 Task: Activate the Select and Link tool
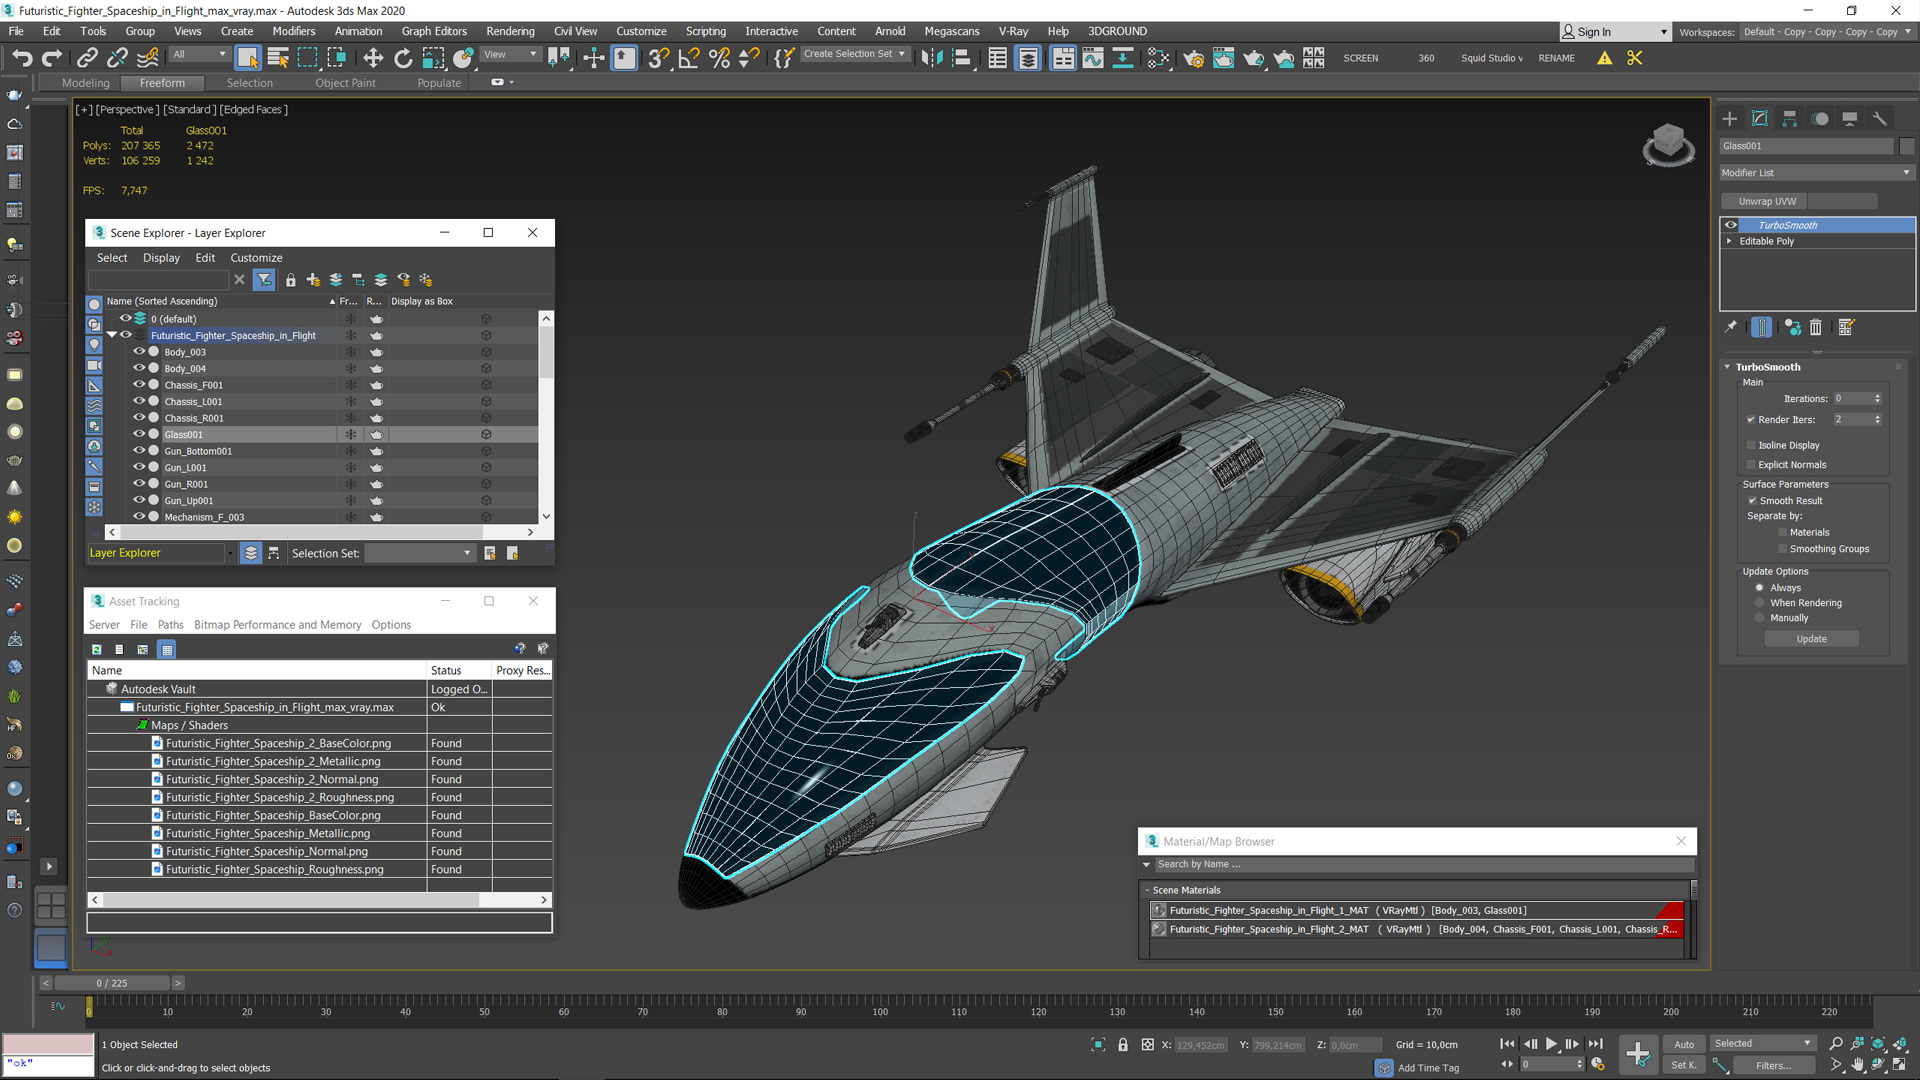tap(87, 58)
